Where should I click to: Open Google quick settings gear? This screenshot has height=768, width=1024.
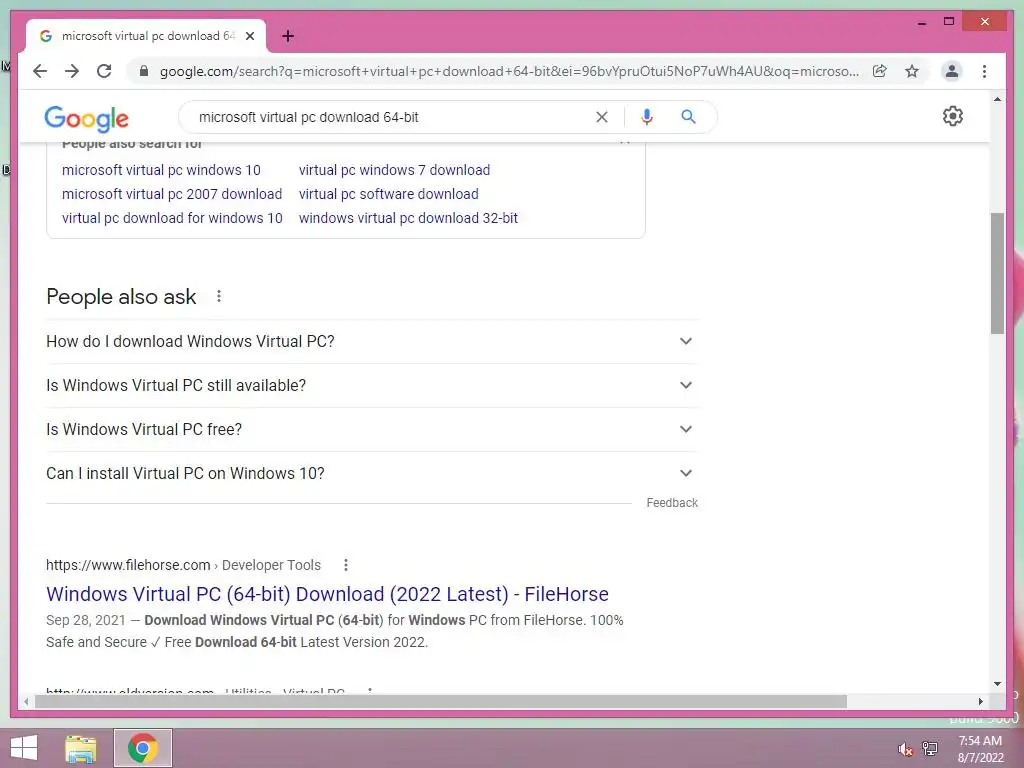coord(953,116)
